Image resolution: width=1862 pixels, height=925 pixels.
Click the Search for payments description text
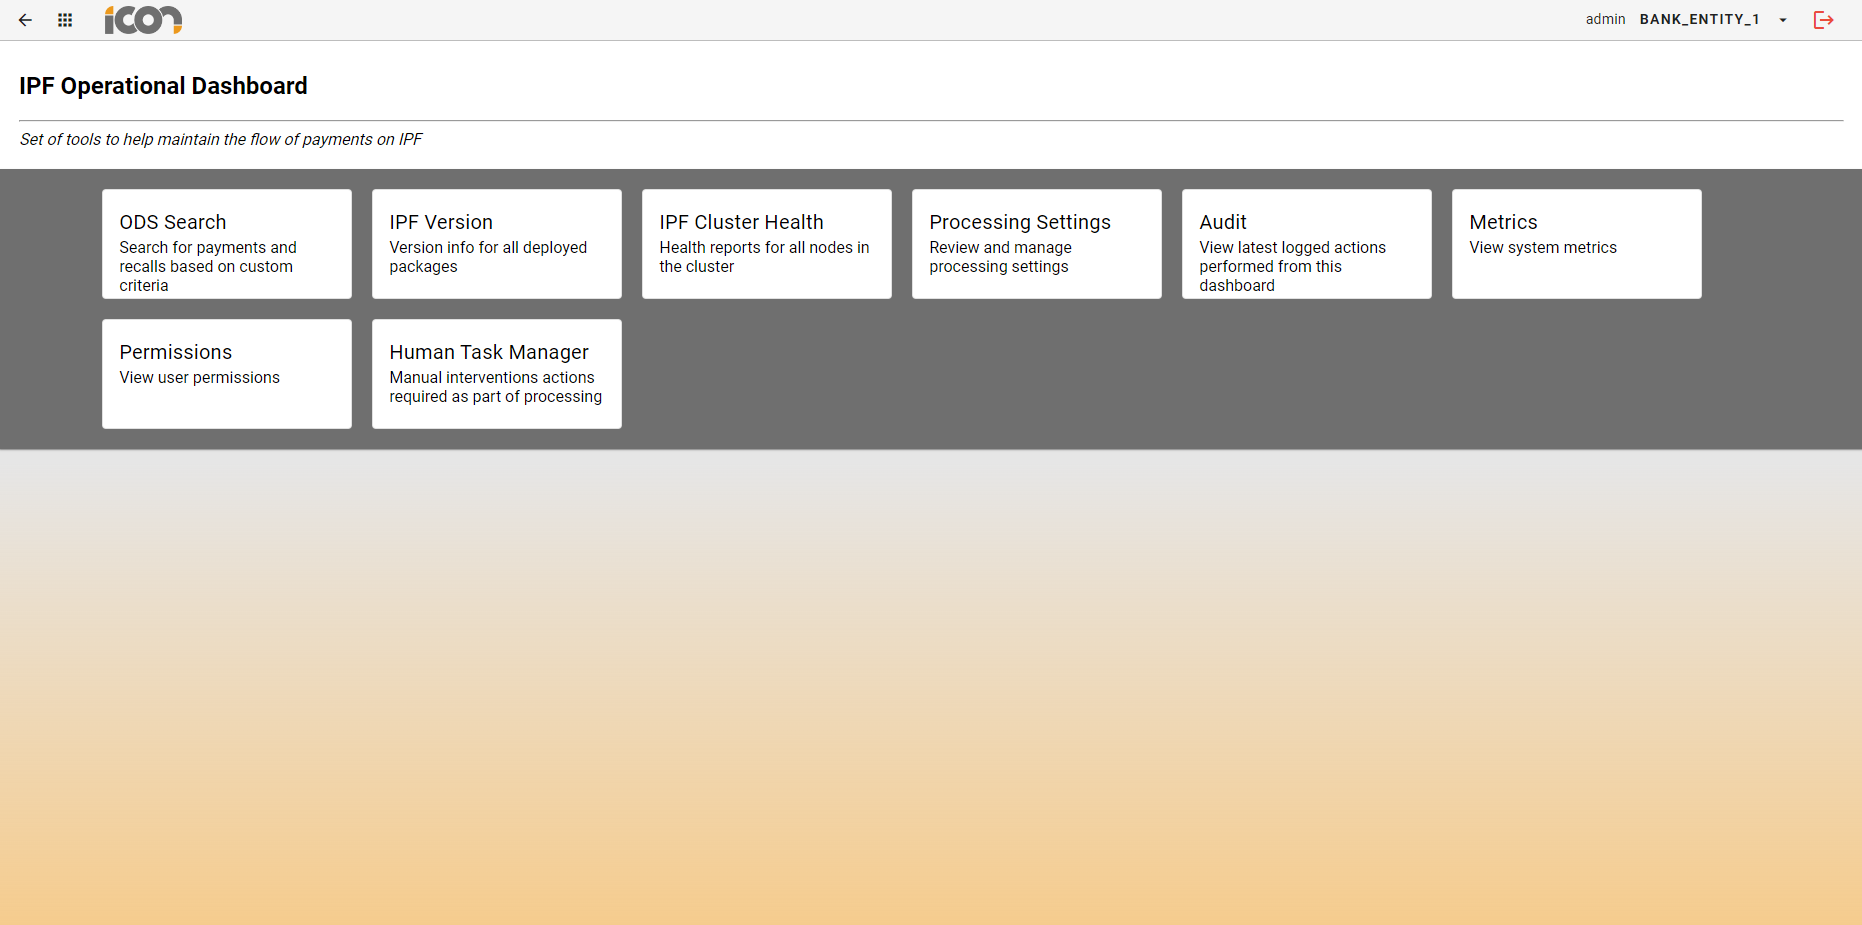pos(208,266)
